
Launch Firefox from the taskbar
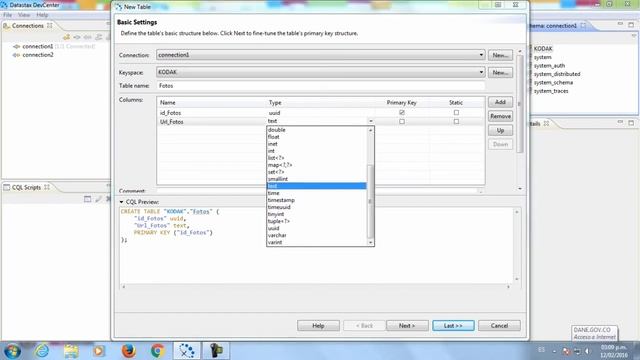tap(129, 351)
